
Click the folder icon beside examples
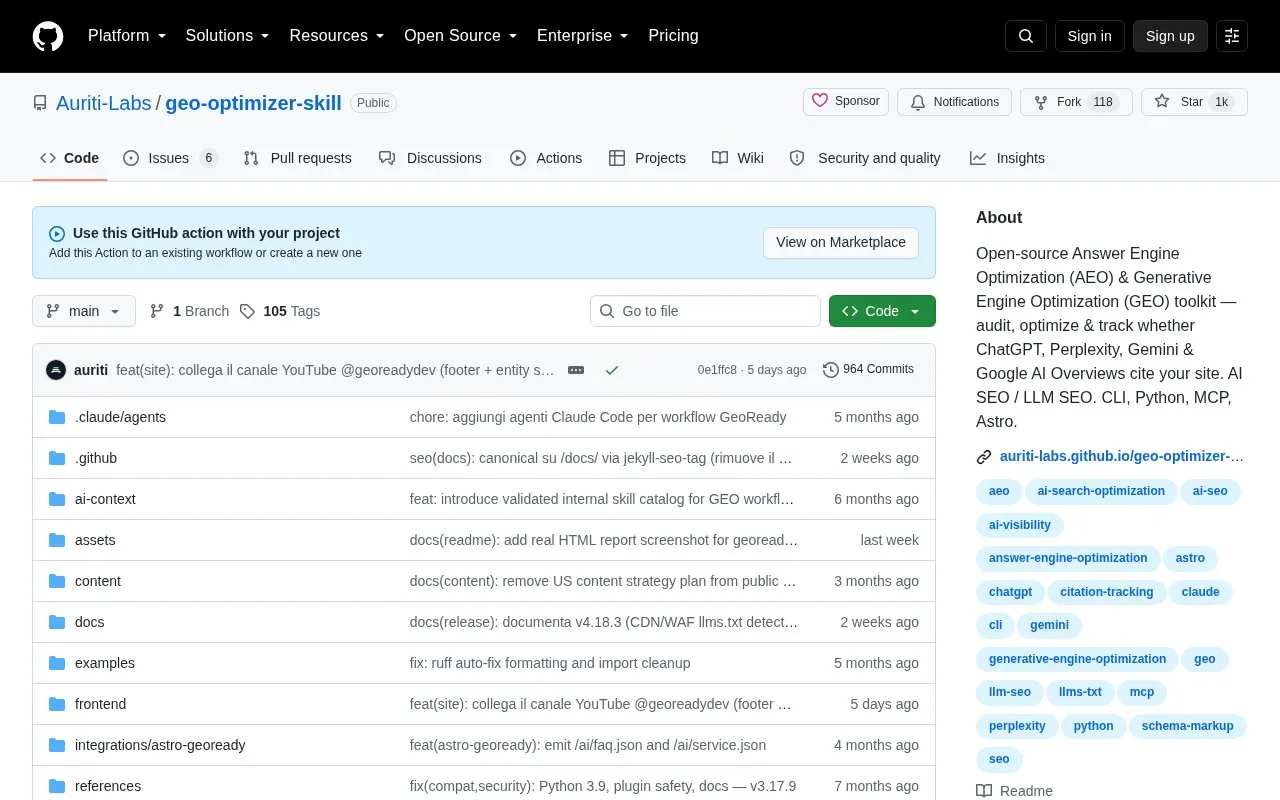(57, 663)
